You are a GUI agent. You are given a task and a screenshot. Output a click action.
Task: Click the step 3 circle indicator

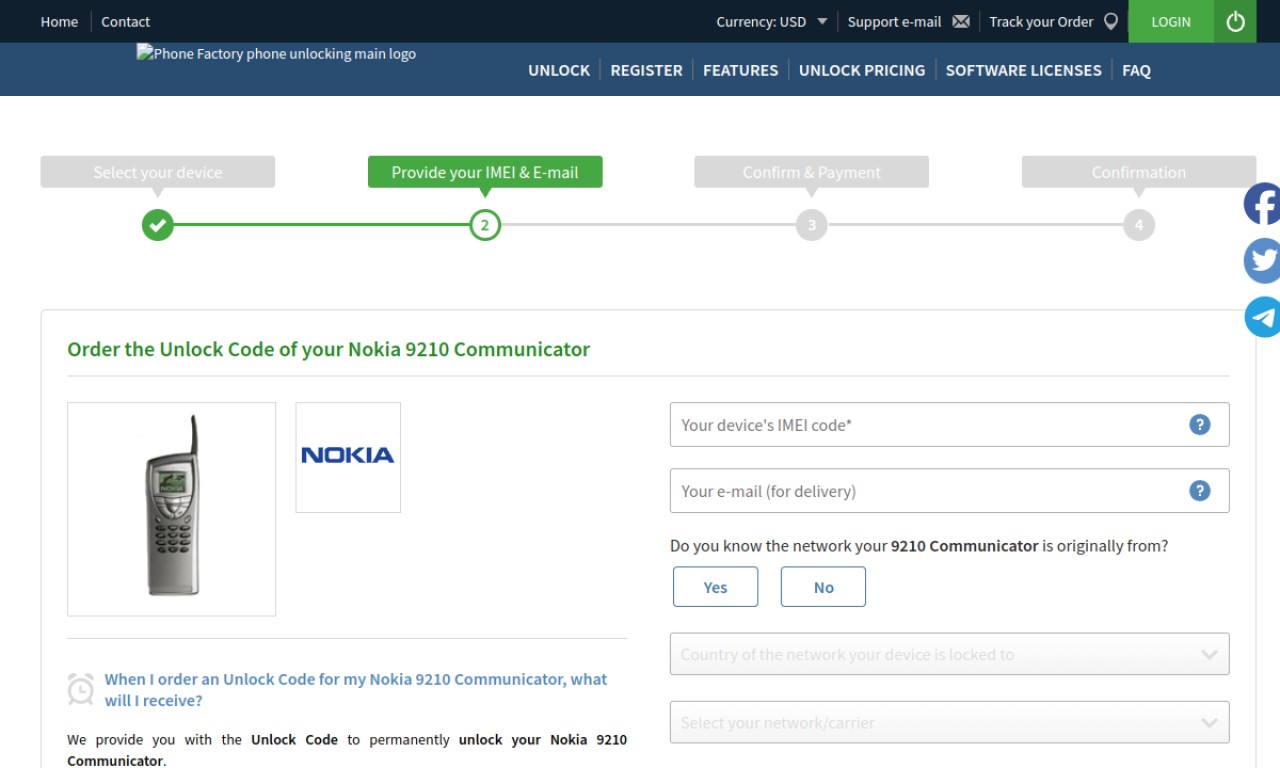click(812, 225)
